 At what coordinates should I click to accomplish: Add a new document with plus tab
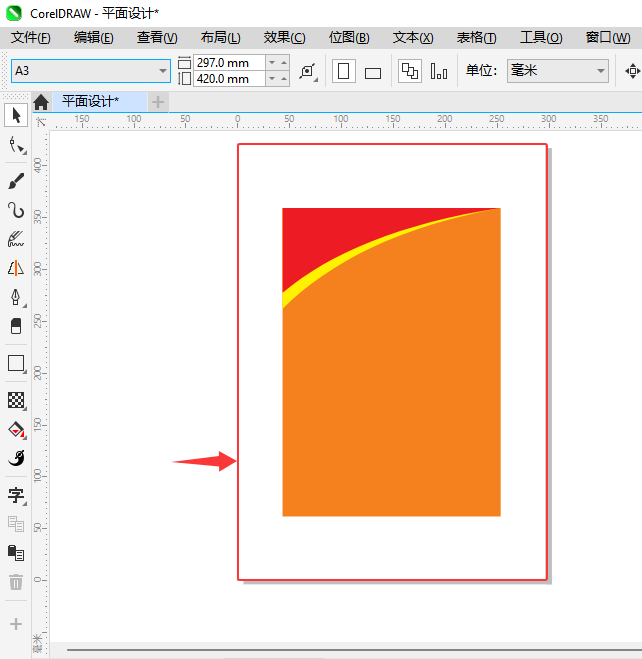[x=158, y=102]
